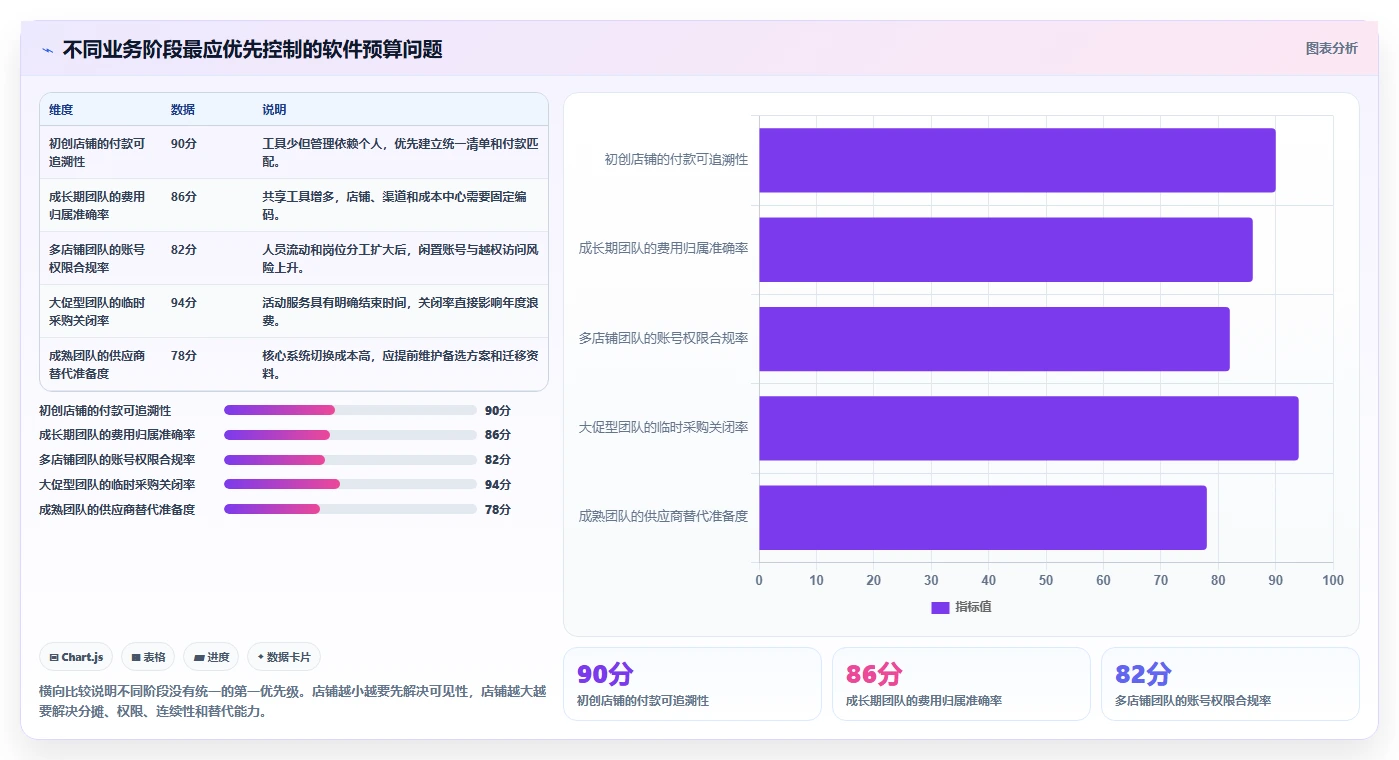Click y-axis label 大促型团队的临时采购关闭率

click(663, 428)
